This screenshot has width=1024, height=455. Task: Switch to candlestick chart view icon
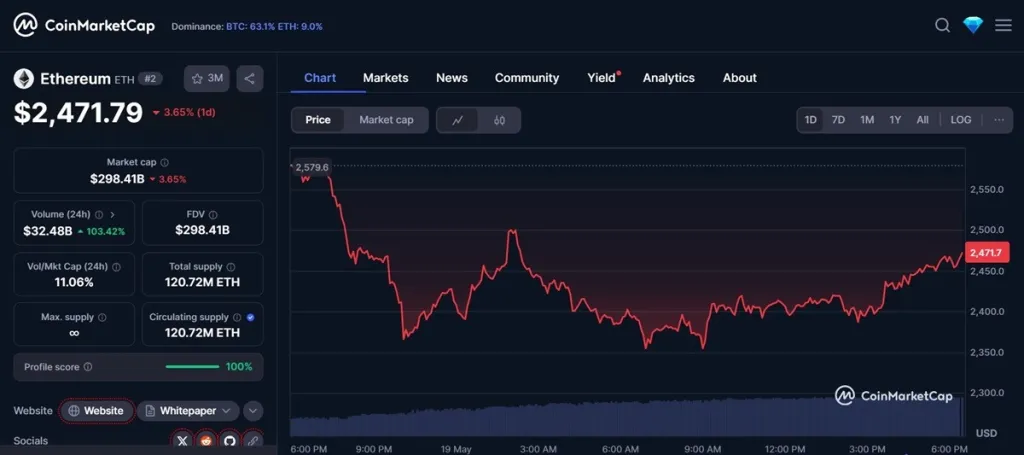[500, 120]
